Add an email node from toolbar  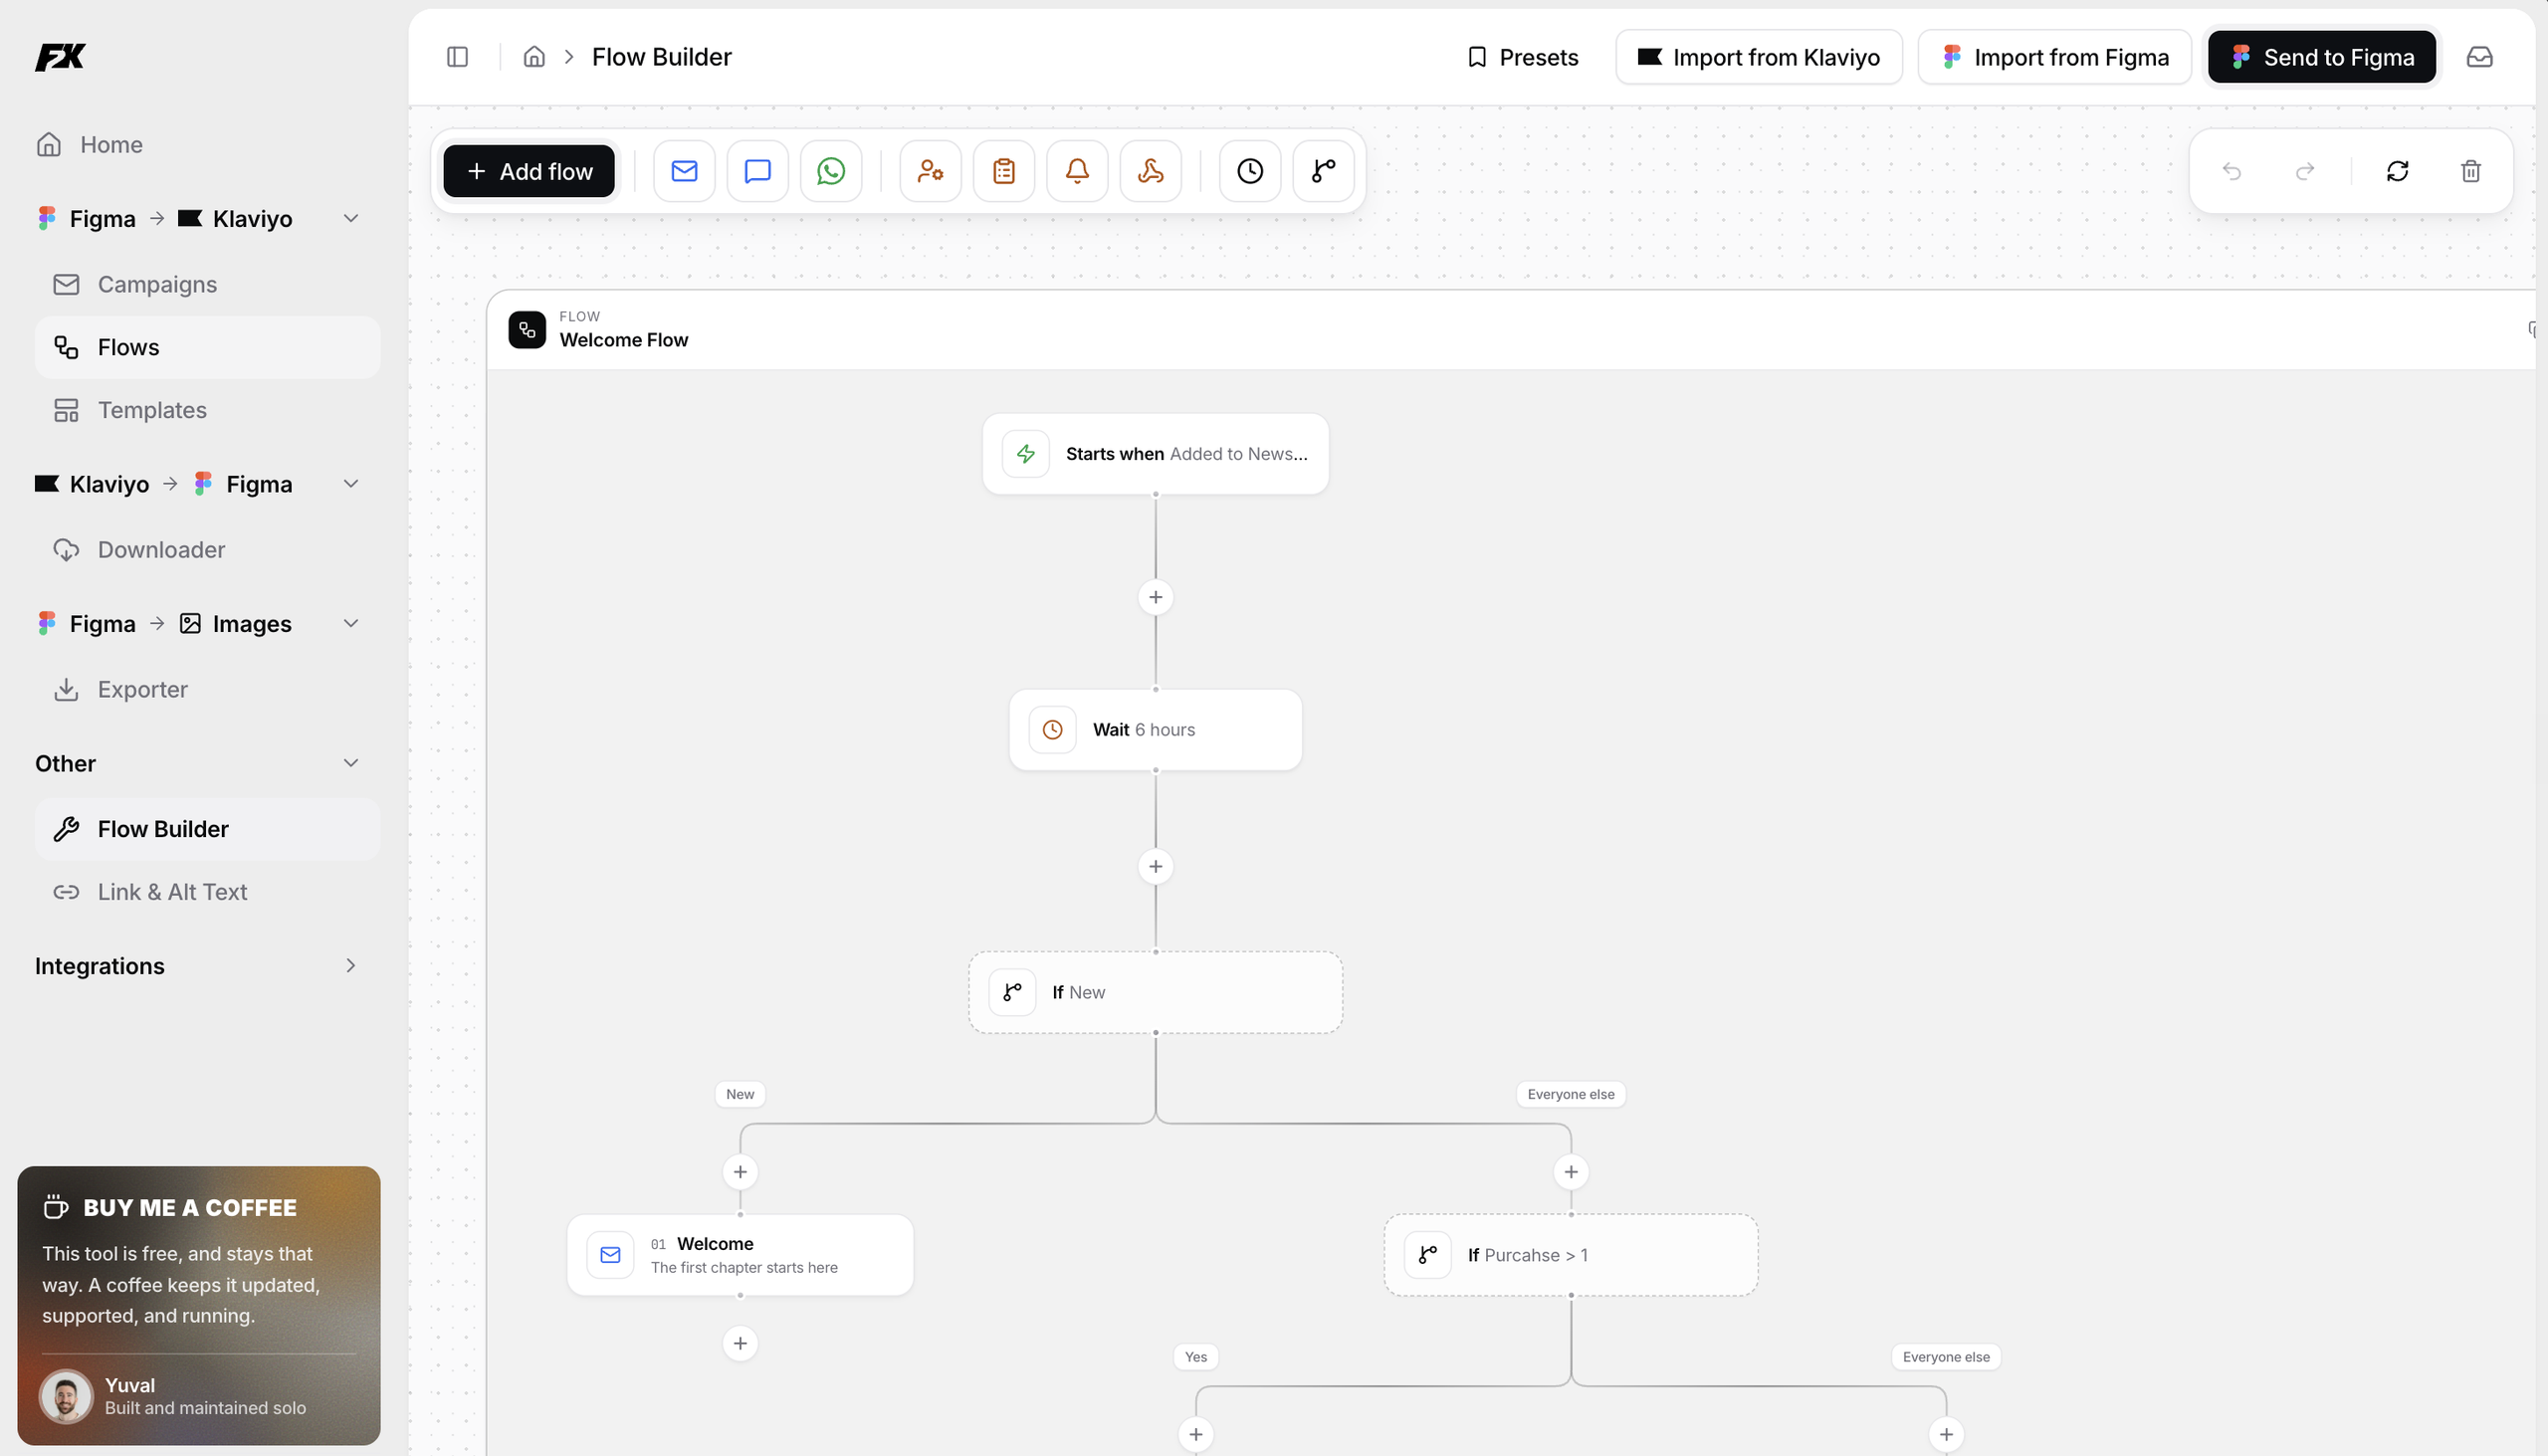(x=684, y=171)
